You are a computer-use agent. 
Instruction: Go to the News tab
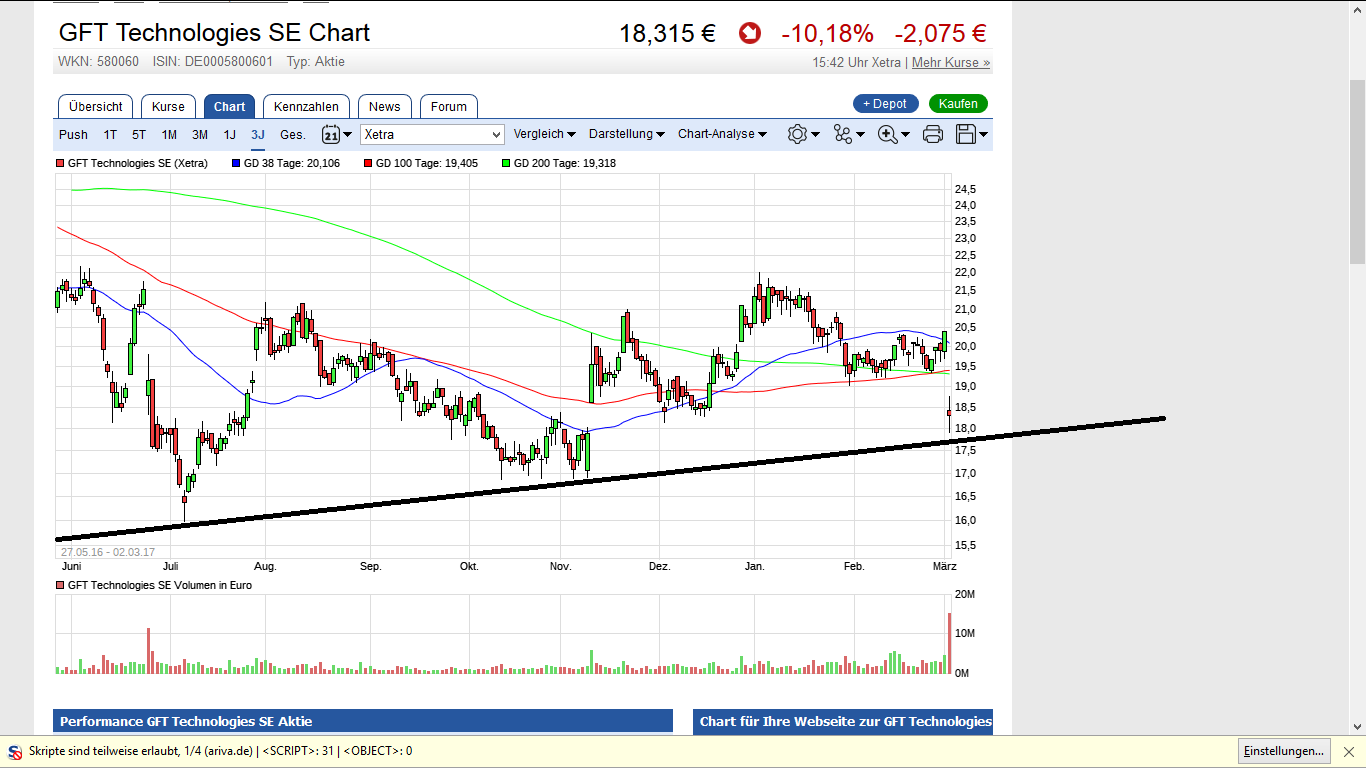tap(384, 107)
